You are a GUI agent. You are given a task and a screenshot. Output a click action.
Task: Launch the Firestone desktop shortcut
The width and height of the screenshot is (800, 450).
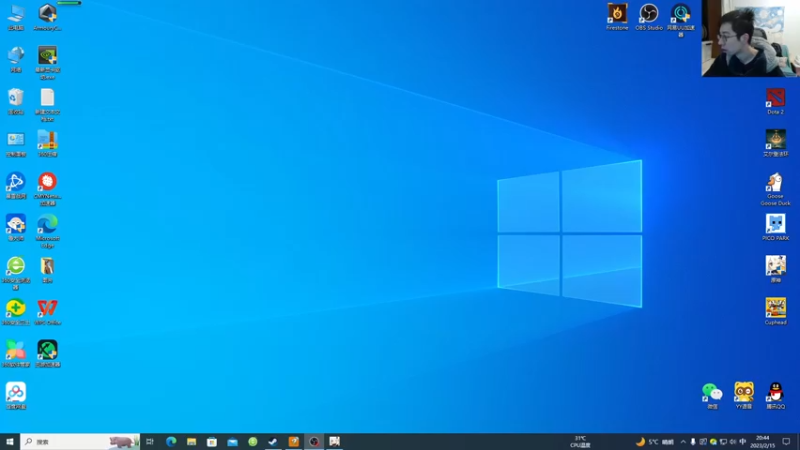tap(617, 17)
